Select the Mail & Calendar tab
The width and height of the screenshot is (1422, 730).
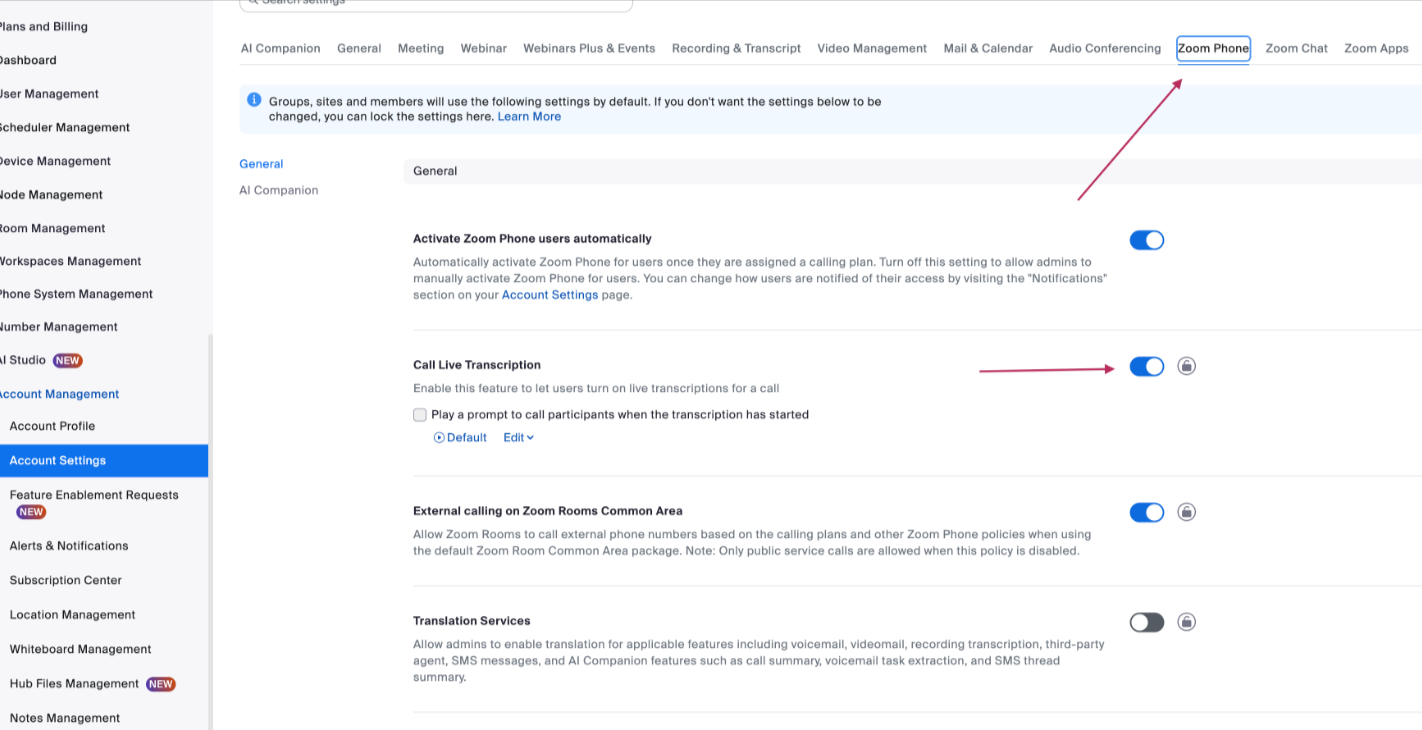pos(988,48)
